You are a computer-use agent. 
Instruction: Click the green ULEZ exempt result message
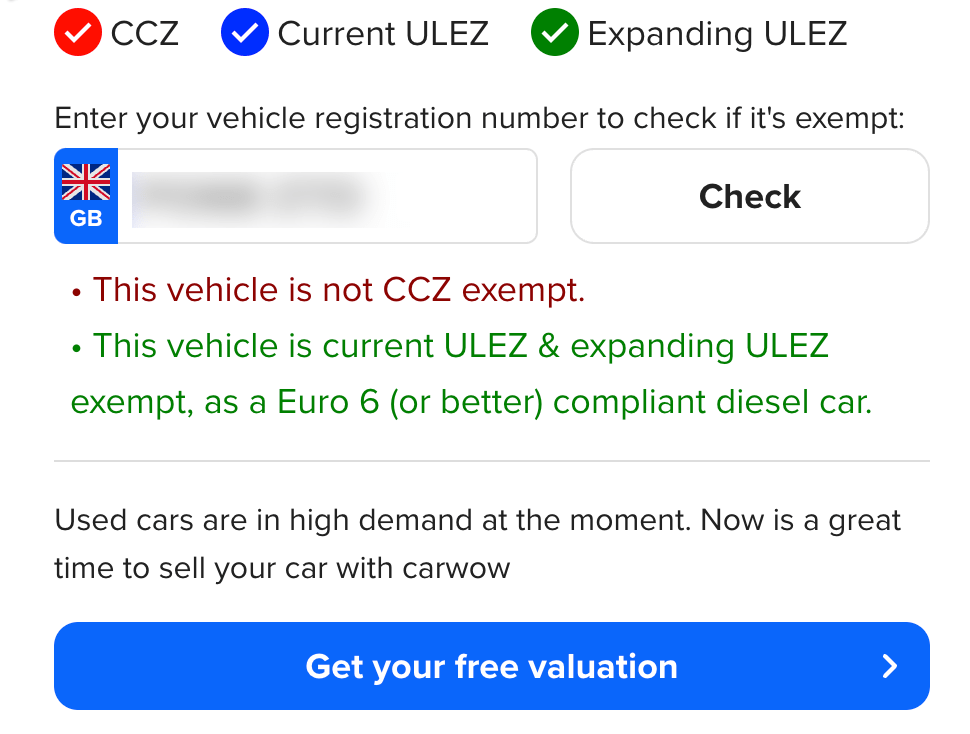tap(470, 374)
